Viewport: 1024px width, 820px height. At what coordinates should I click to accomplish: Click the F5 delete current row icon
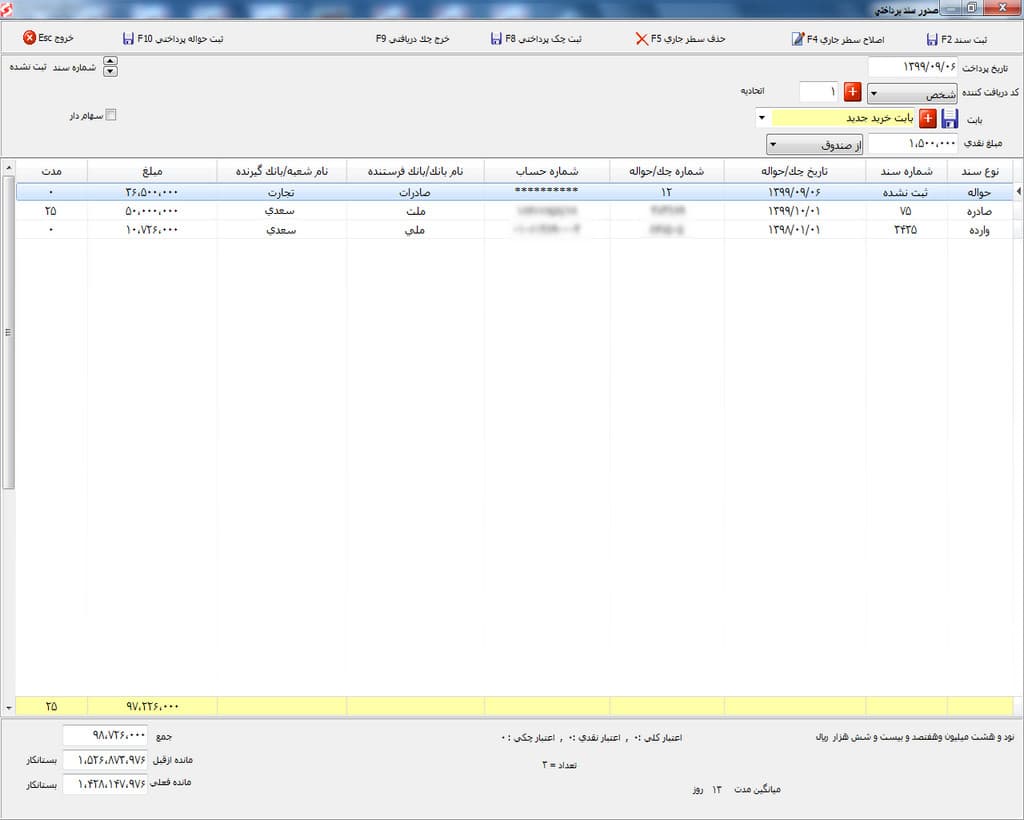point(641,39)
